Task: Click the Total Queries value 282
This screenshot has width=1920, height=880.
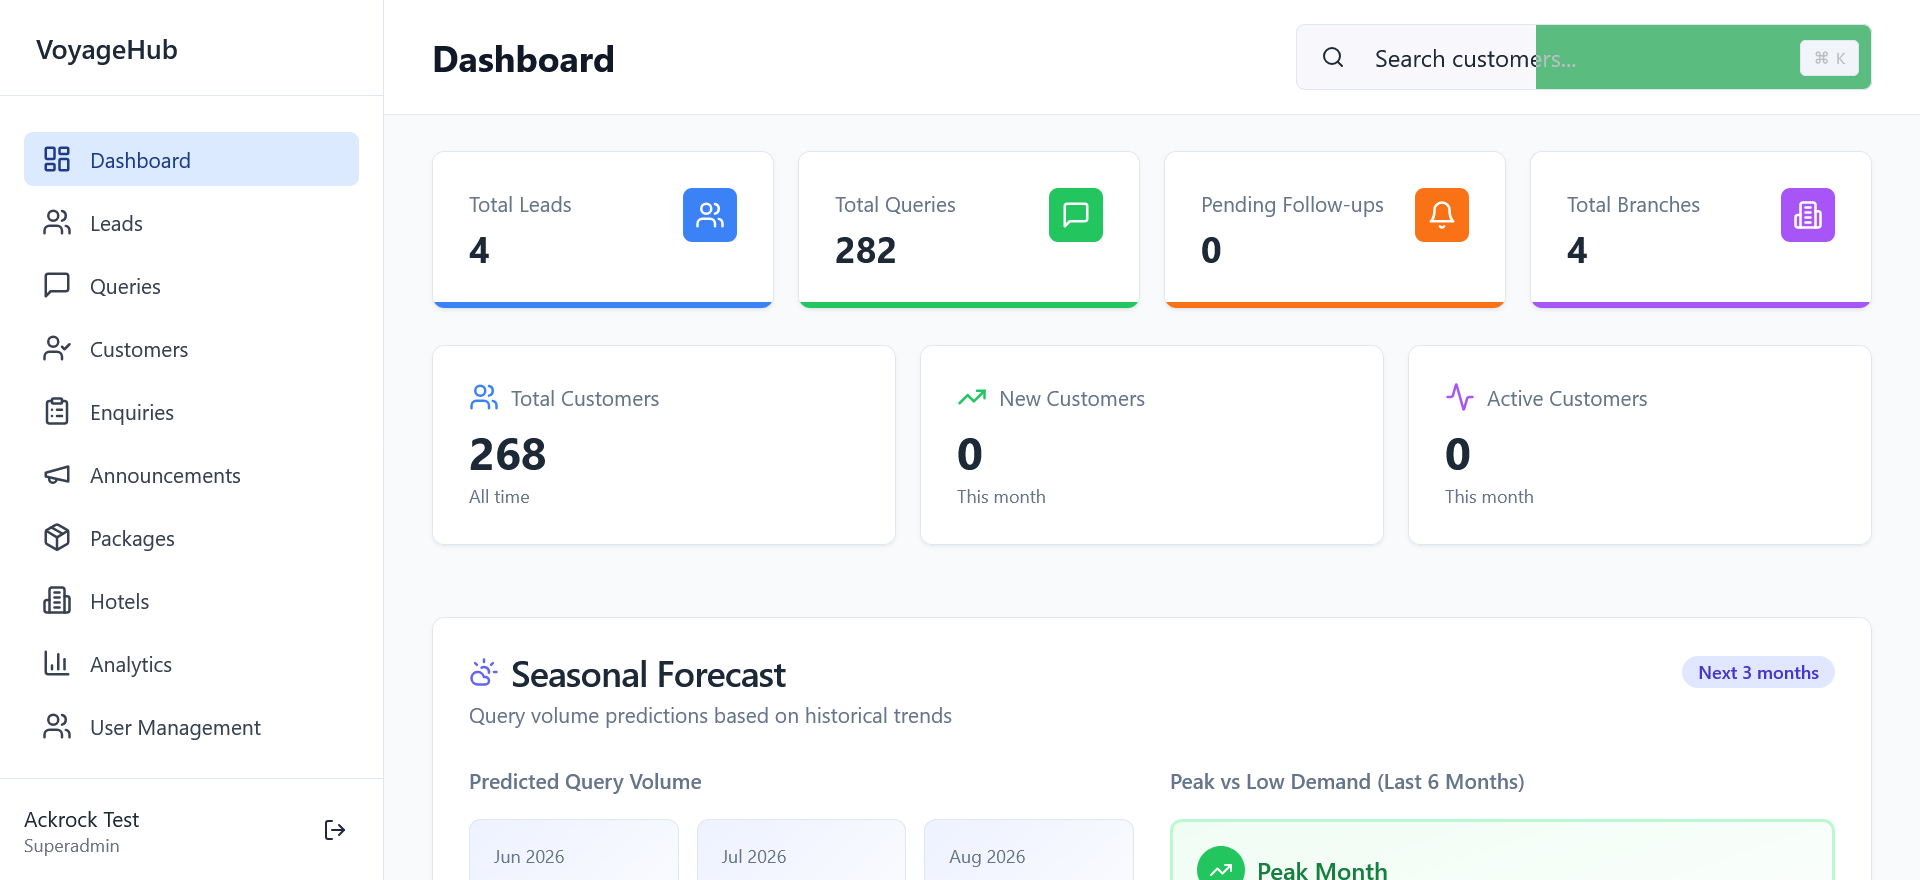Action: pos(866,250)
